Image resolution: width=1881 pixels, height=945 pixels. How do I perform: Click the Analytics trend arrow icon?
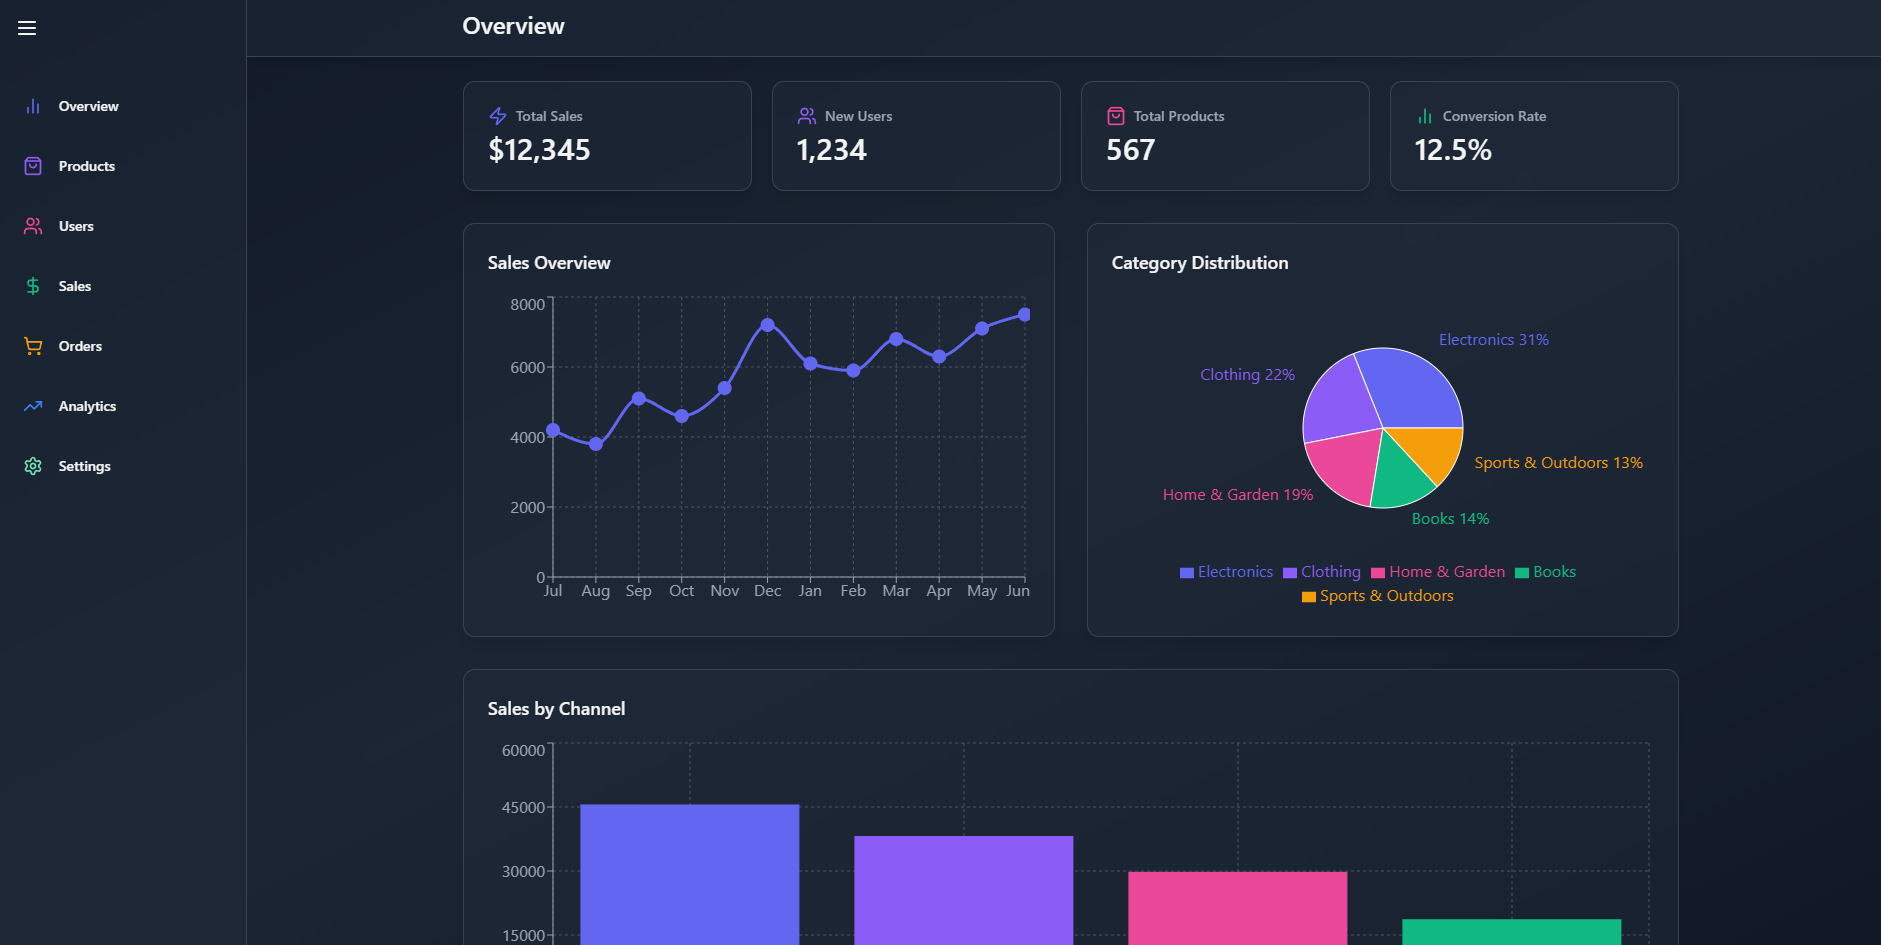pyautogui.click(x=32, y=406)
